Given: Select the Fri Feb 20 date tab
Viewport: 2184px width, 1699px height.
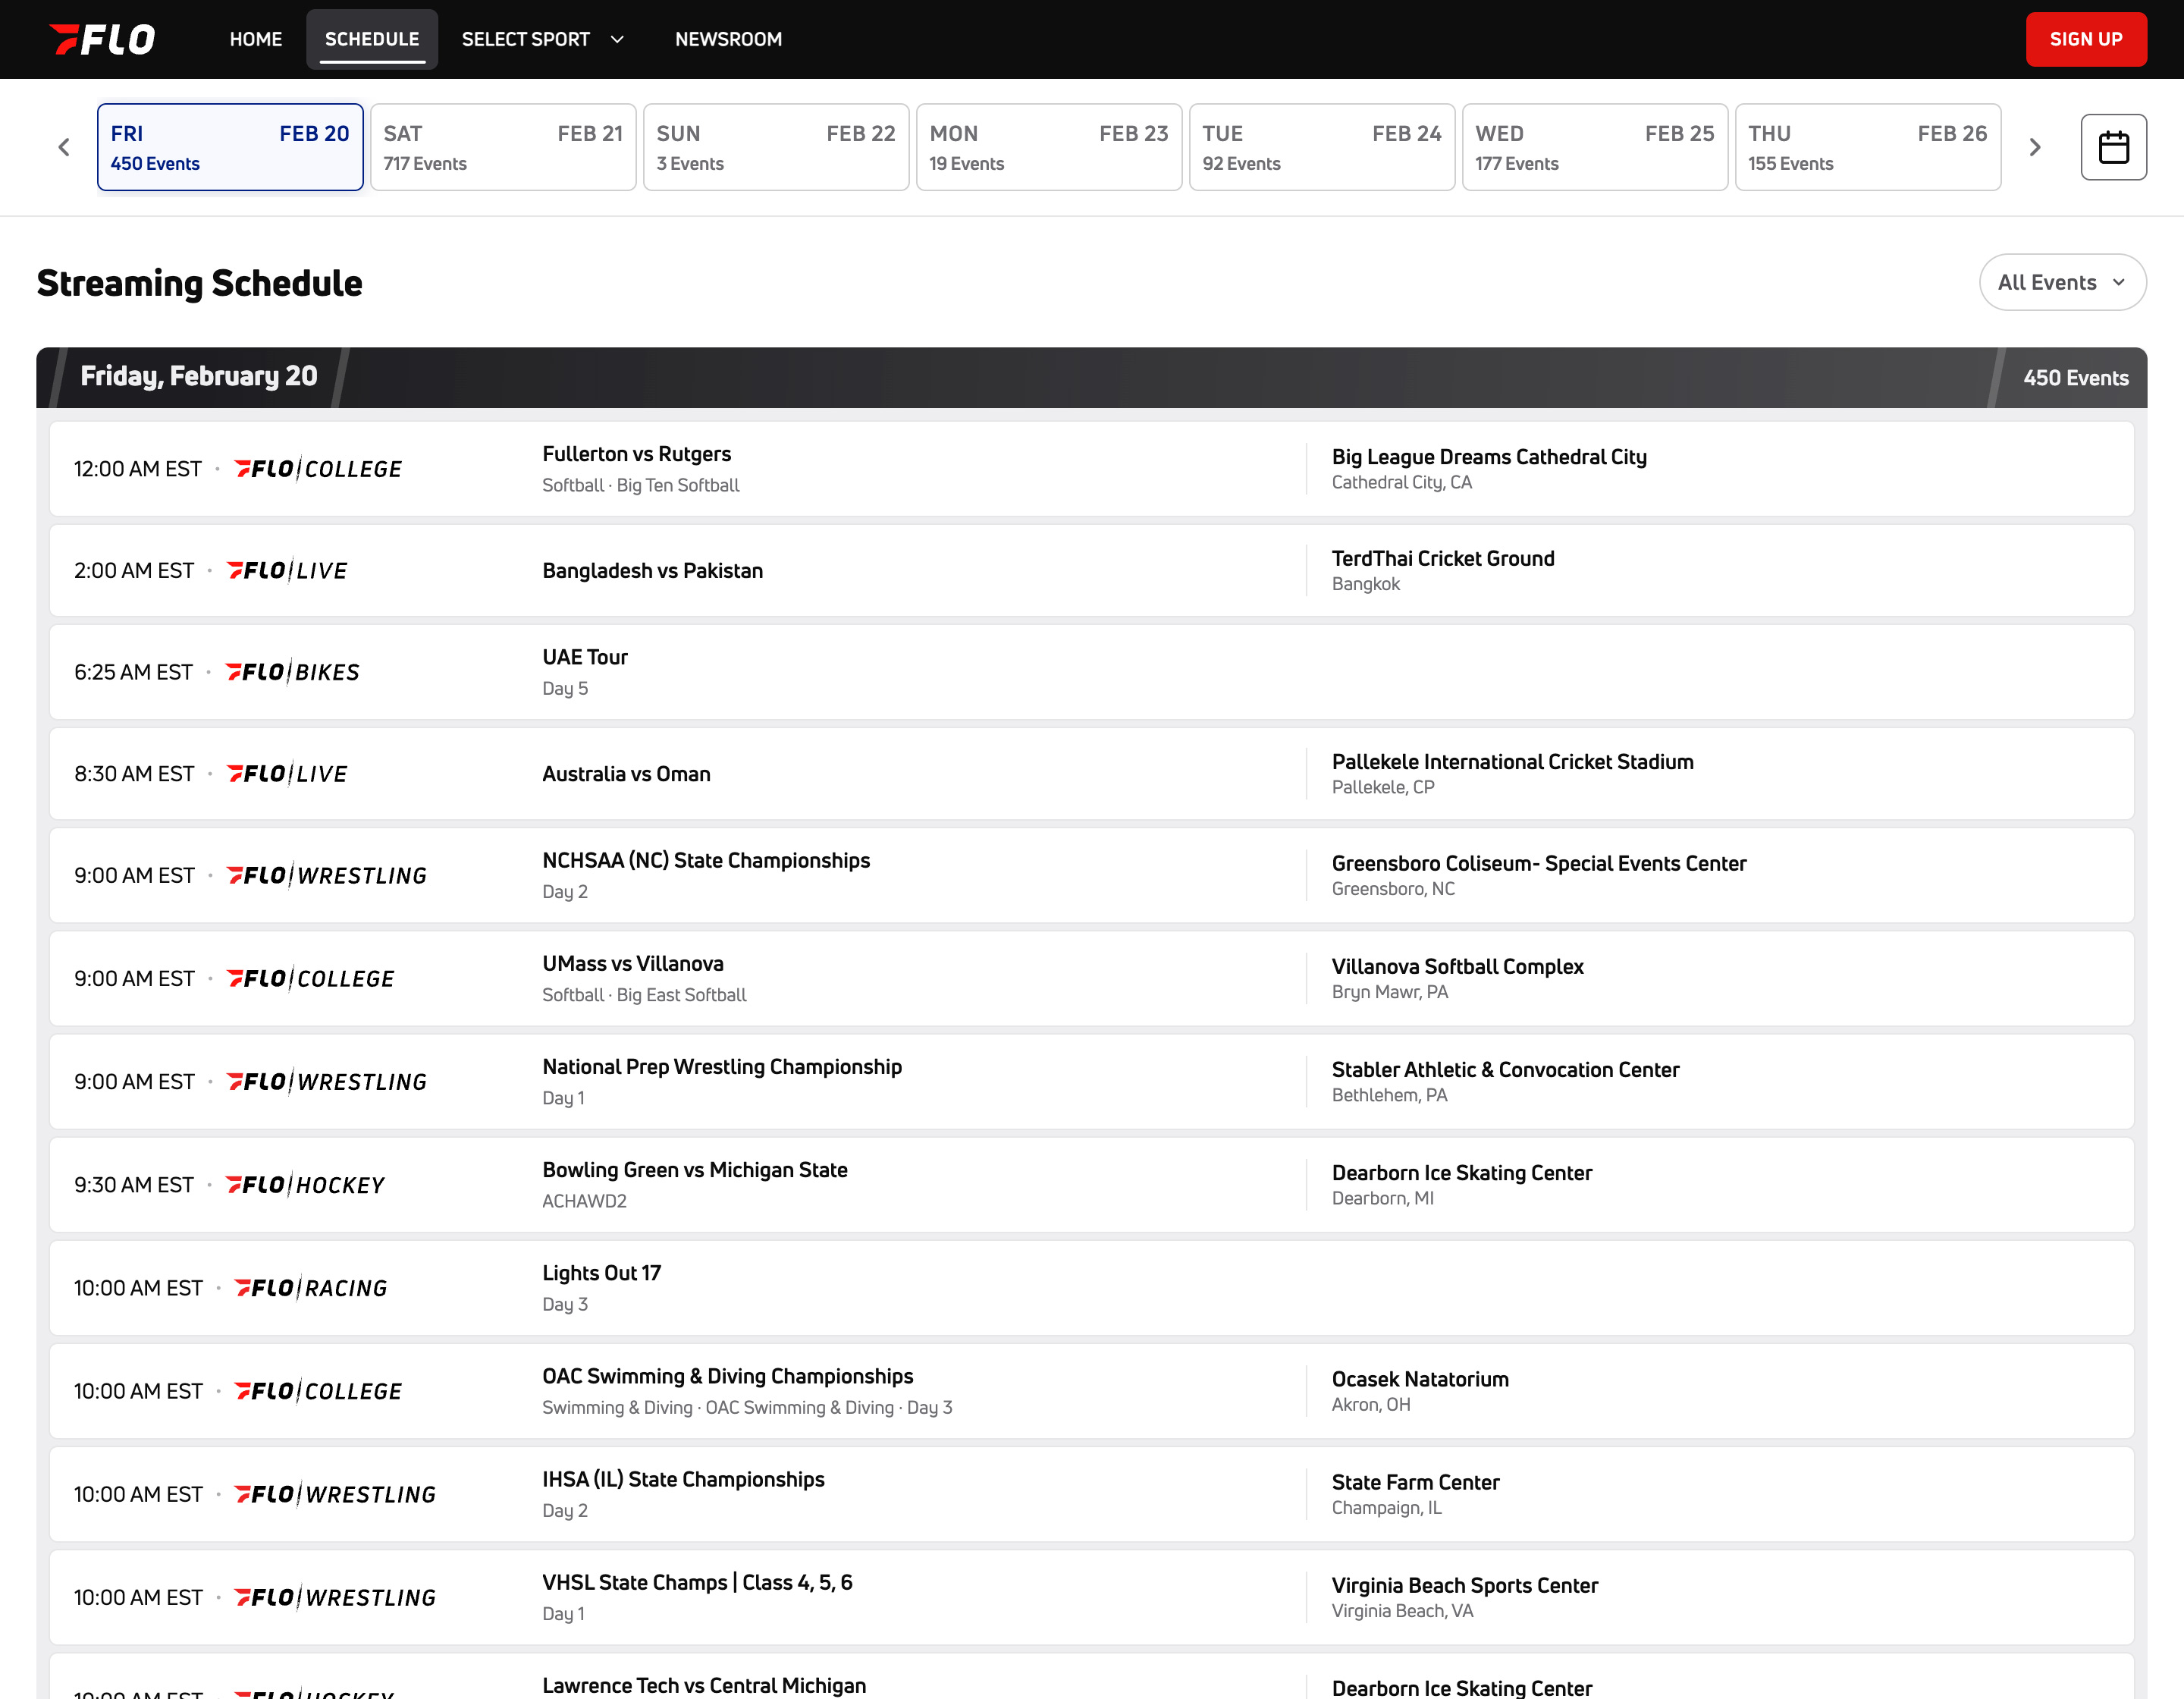Looking at the screenshot, I should 230,147.
